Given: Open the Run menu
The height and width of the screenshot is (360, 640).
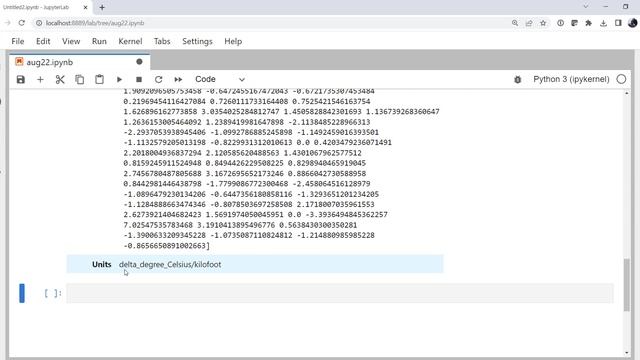Looking at the screenshot, I should (99, 41).
